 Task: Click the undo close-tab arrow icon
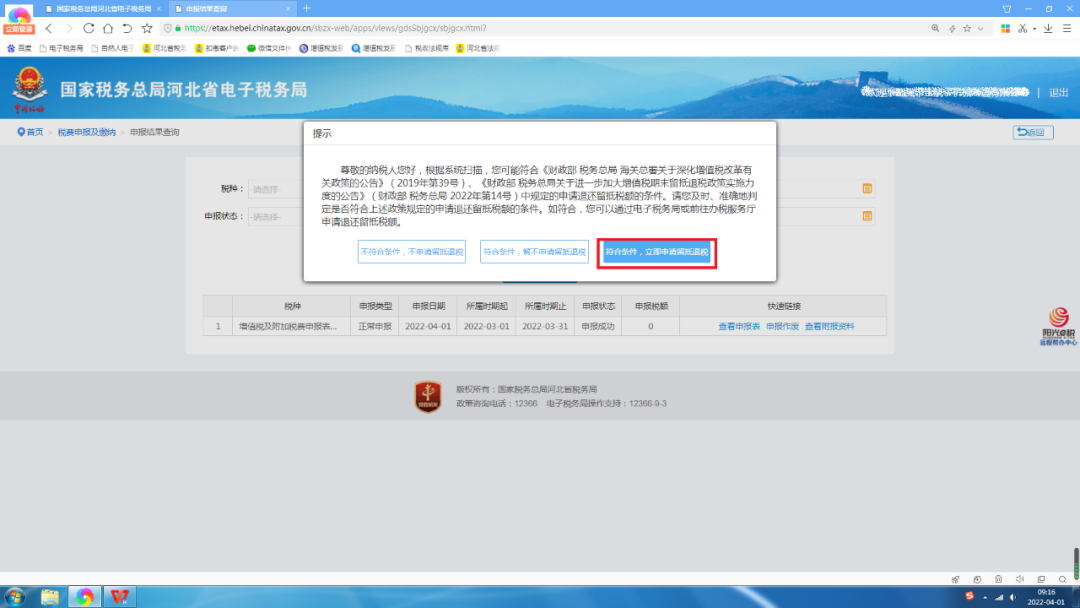(x=127, y=28)
